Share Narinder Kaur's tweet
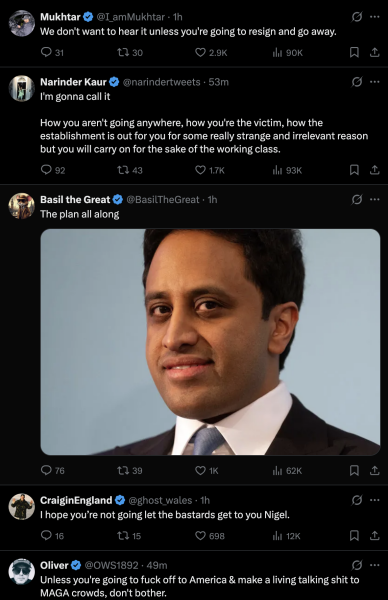388x600 pixels. coord(375,170)
